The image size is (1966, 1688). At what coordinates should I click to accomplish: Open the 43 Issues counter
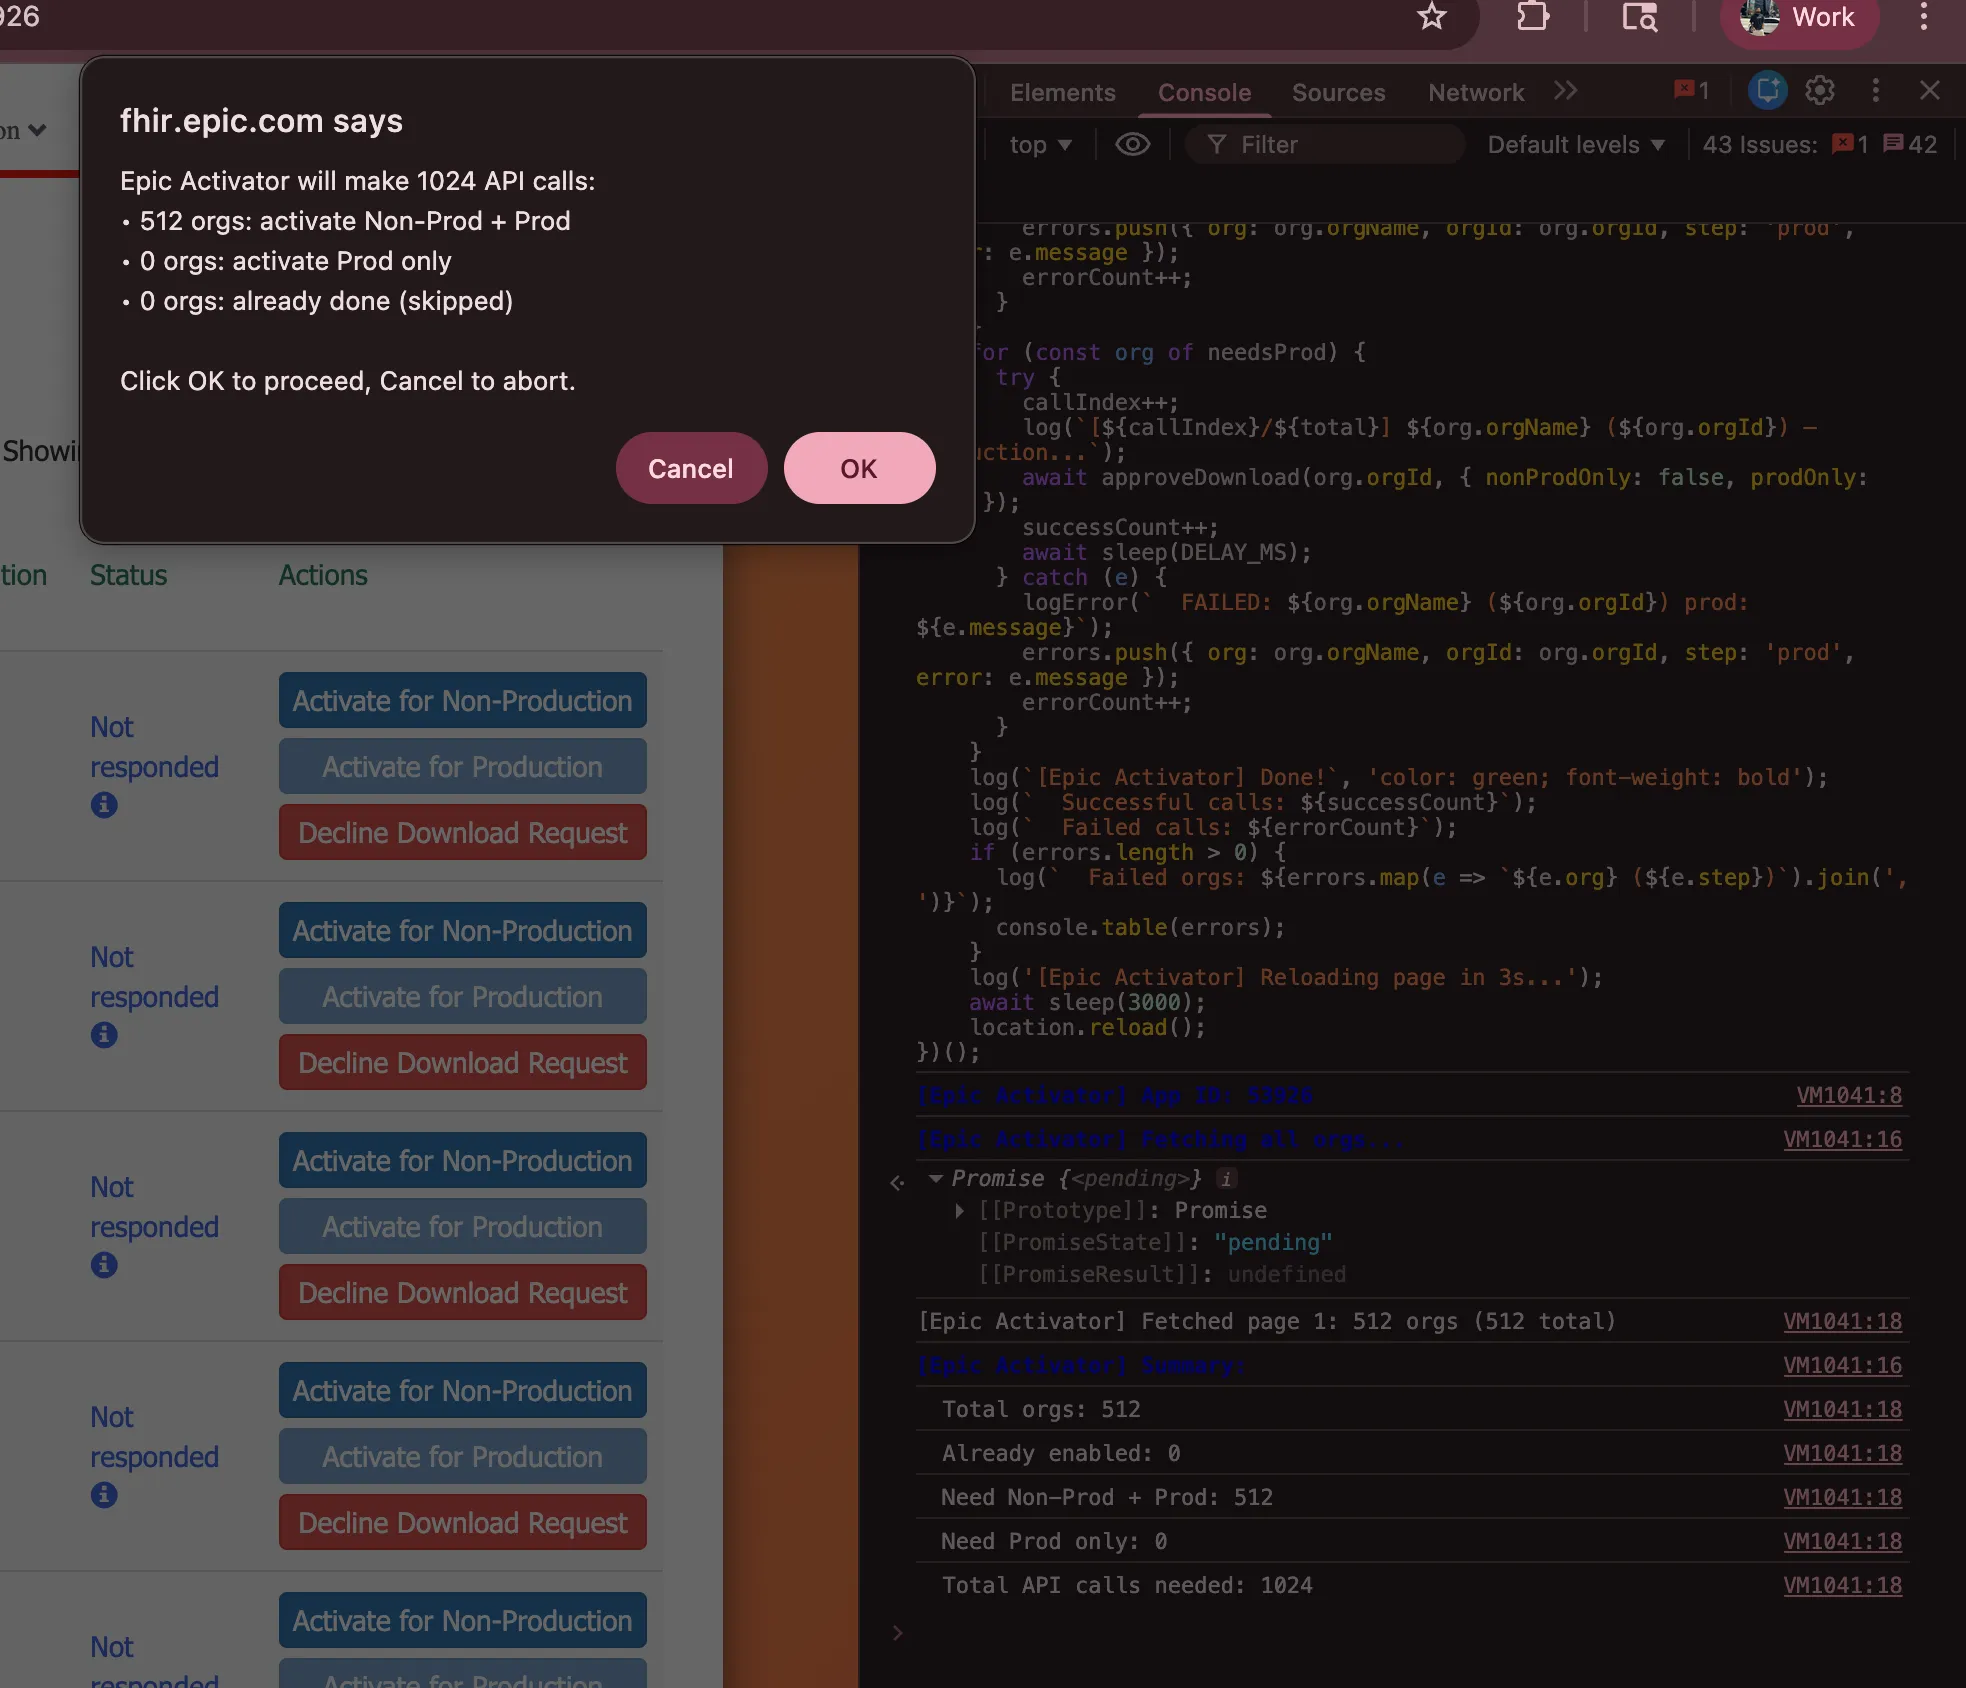pyautogui.click(x=1760, y=145)
